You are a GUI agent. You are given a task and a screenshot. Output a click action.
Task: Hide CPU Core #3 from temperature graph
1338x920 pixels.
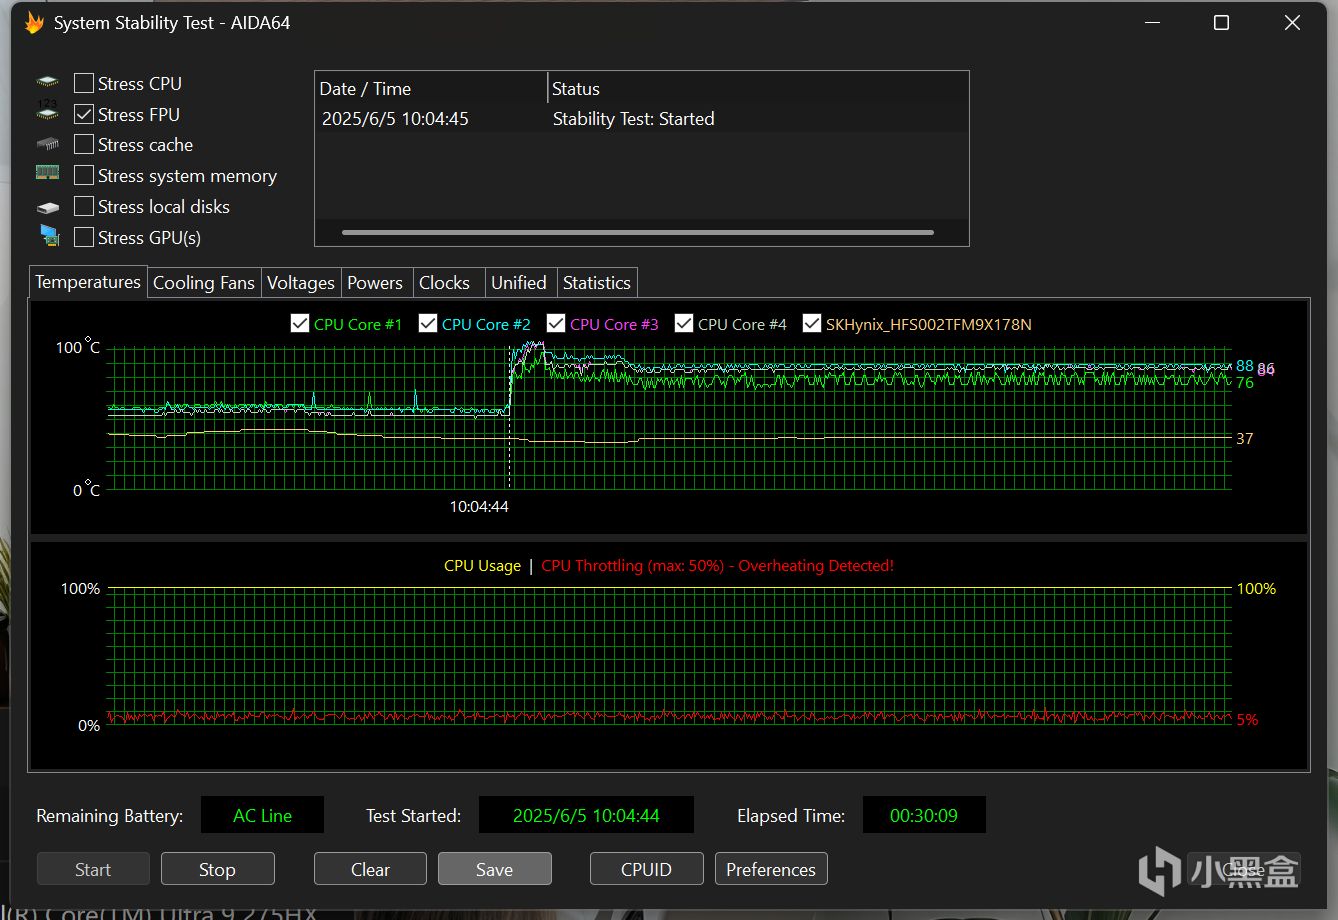(x=556, y=324)
